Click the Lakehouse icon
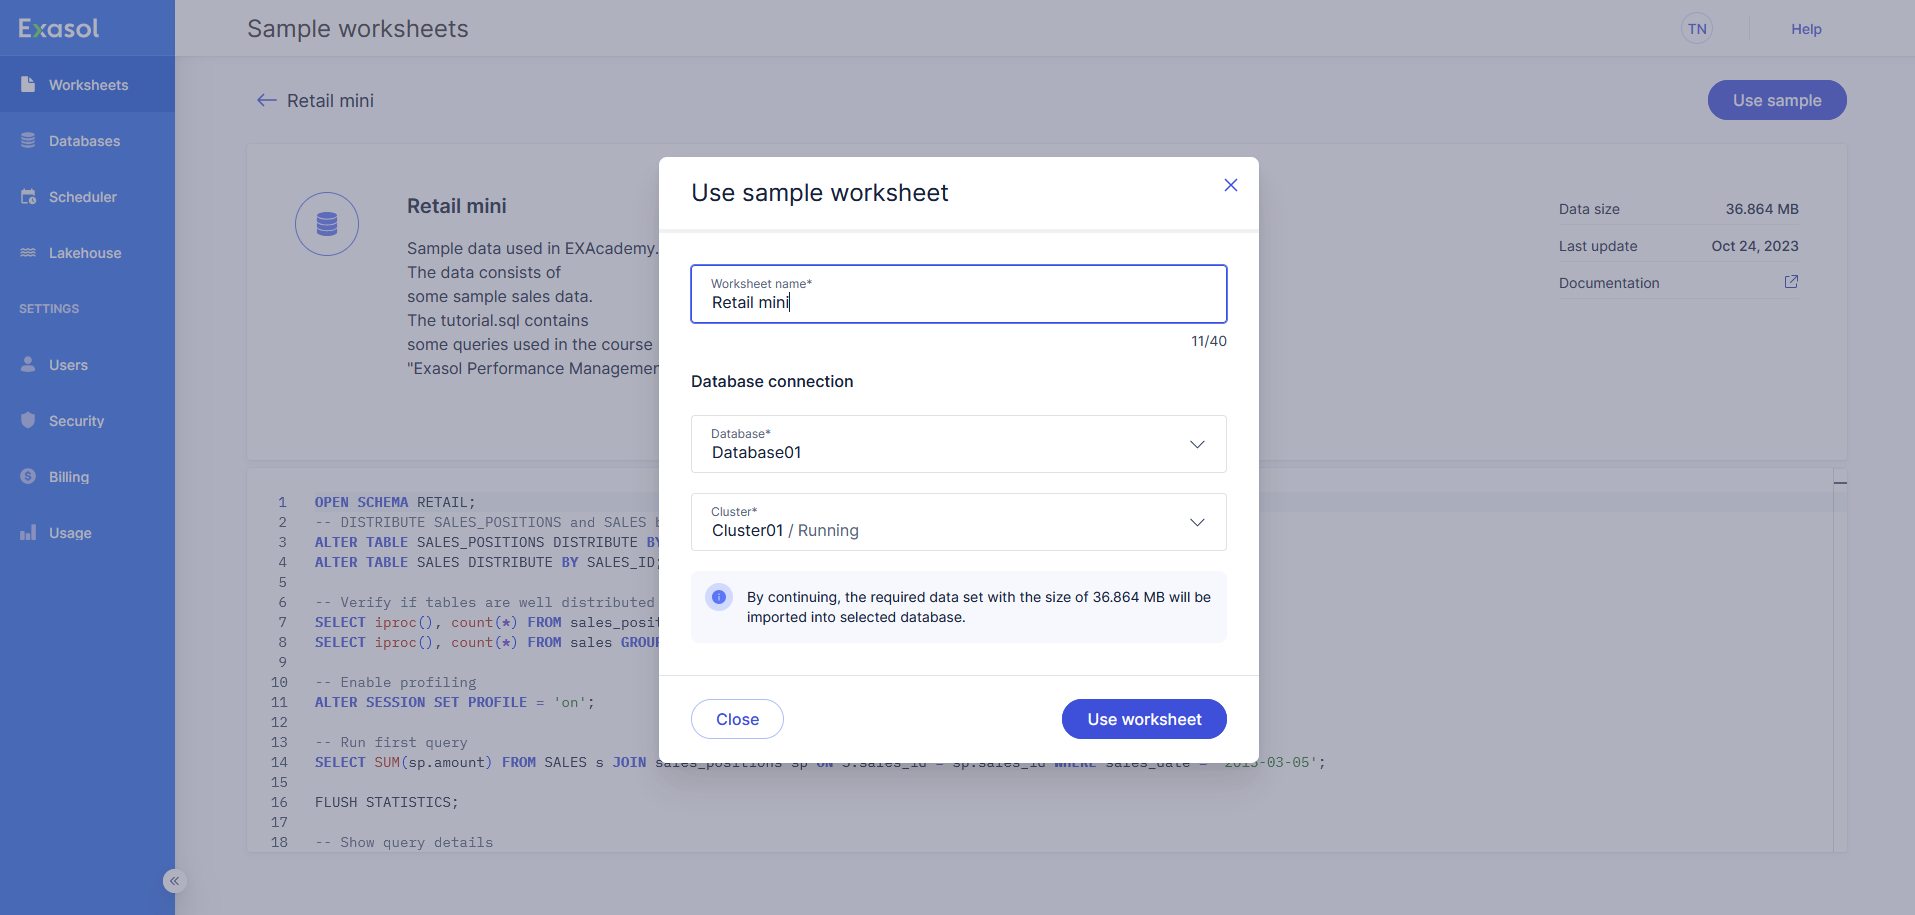Image resolution: width=1915 pixels, height=915 pixels. [x=28, y=252]
